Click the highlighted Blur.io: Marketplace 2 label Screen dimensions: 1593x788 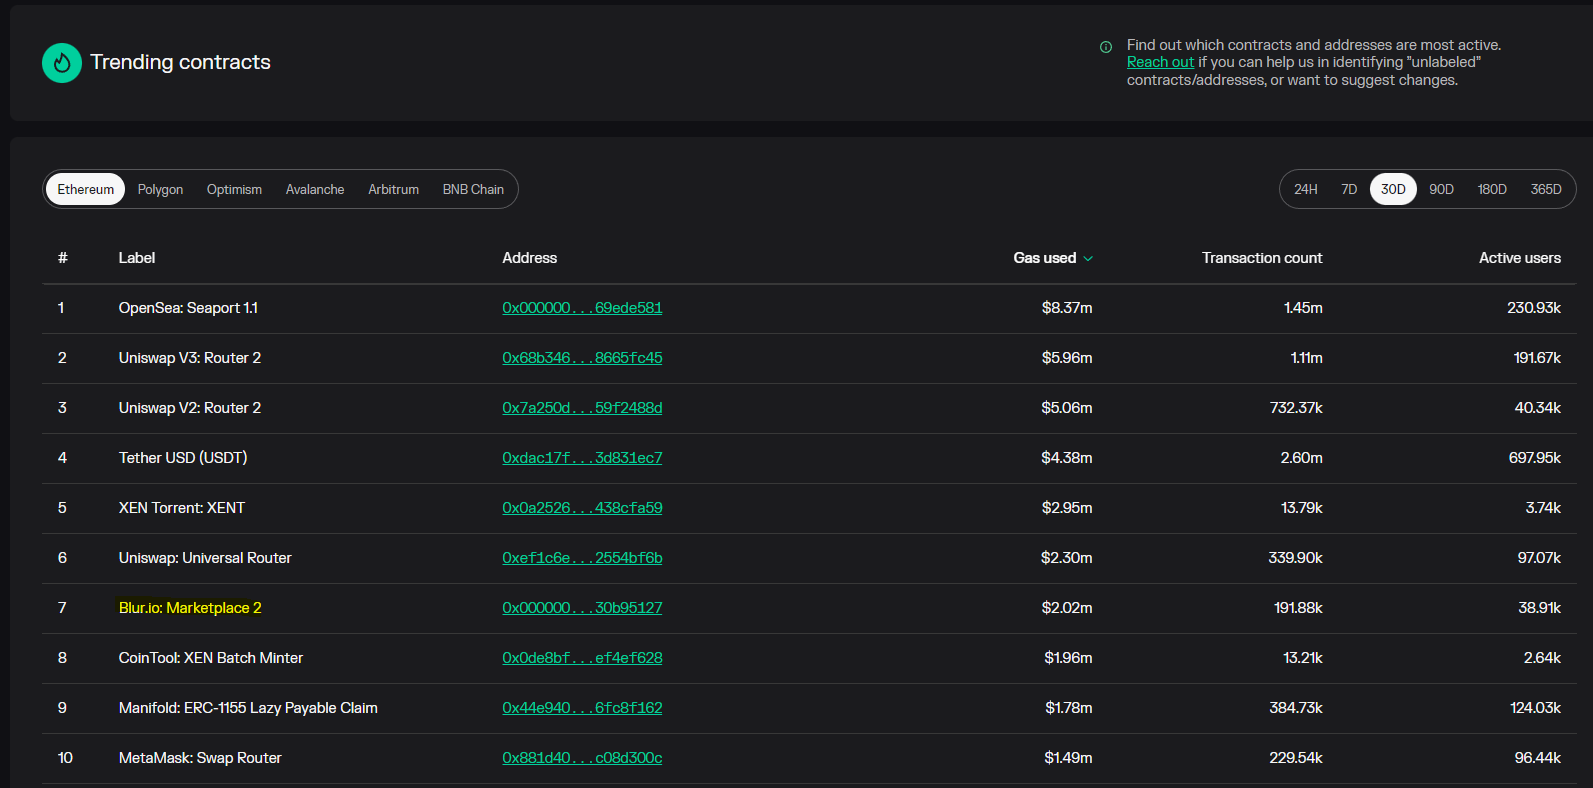(x=190, y=608)
